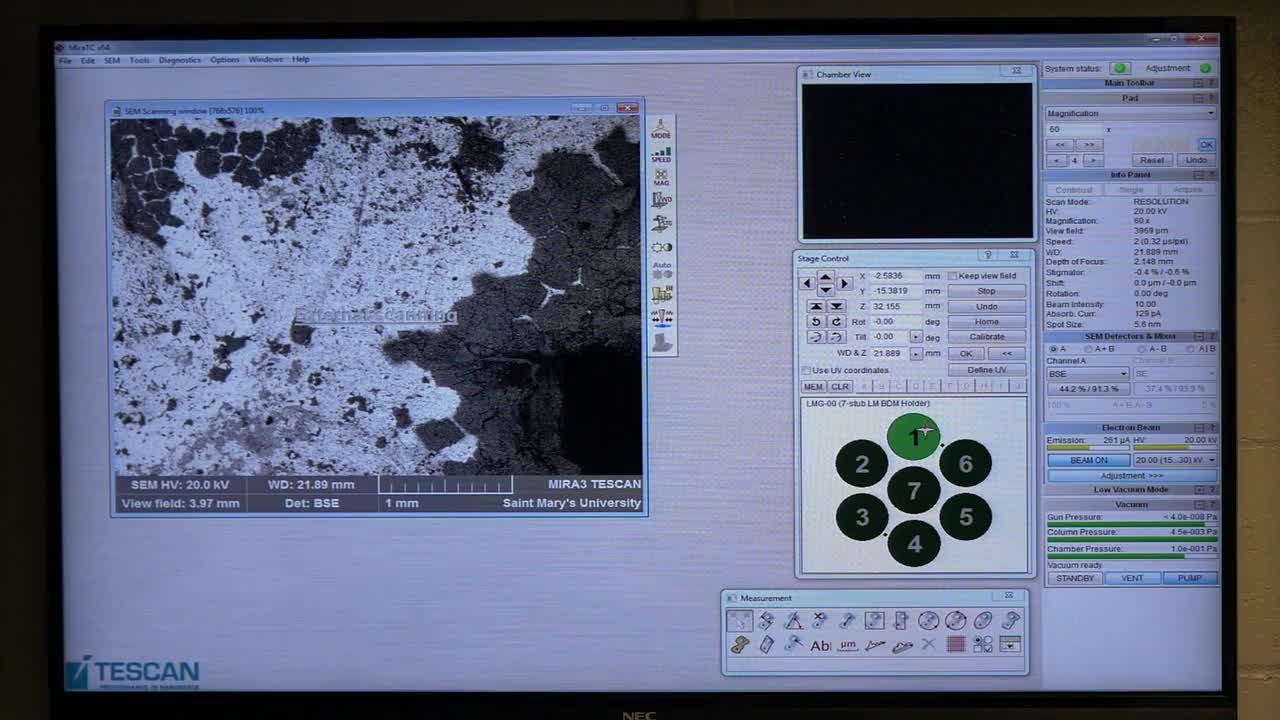The height and width of the screenshot is (720, 1280).
Task: Click the PUMP button
Action: pos(1189,578)
